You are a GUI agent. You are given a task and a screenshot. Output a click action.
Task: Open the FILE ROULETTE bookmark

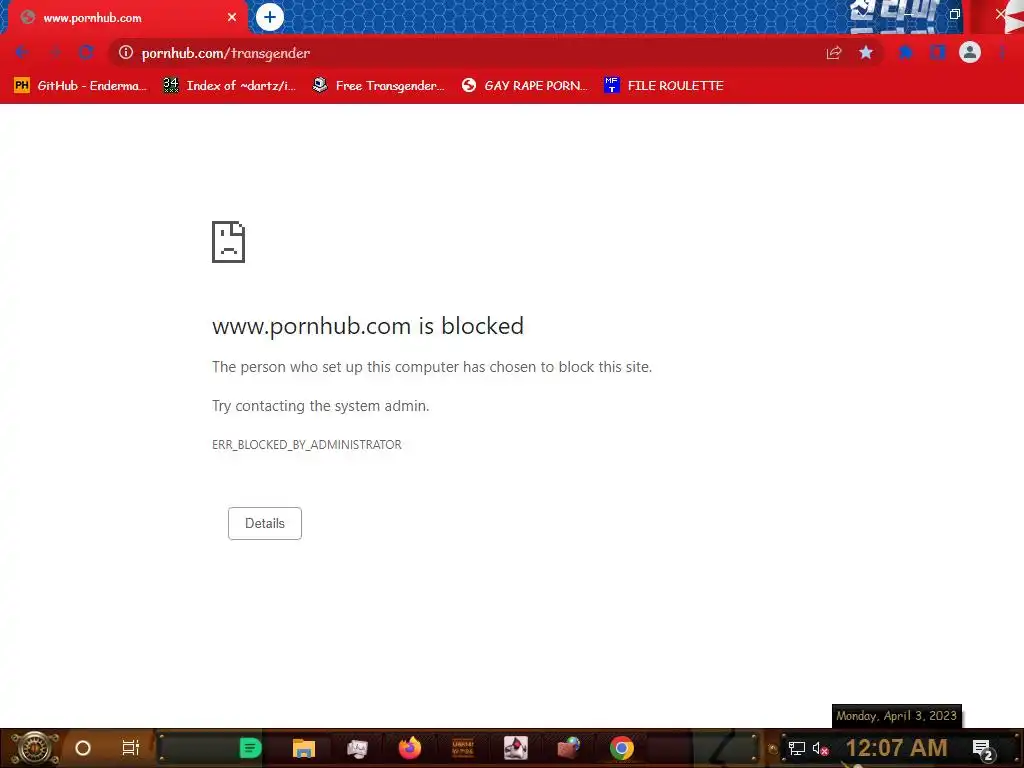(664, 86)
